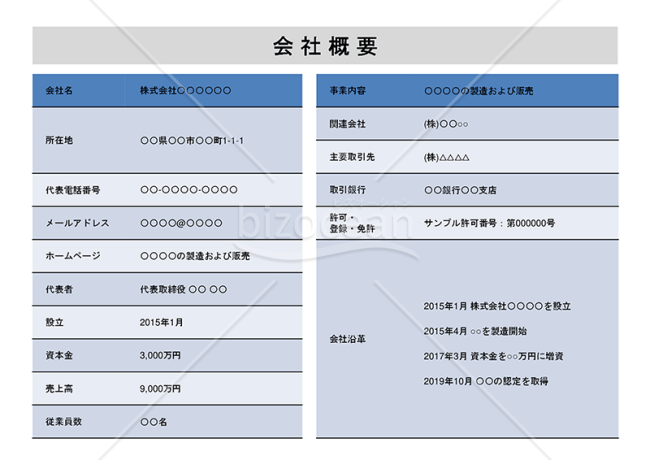
Task: Click the 9,000万円 sales value
Action: point(161,388)
